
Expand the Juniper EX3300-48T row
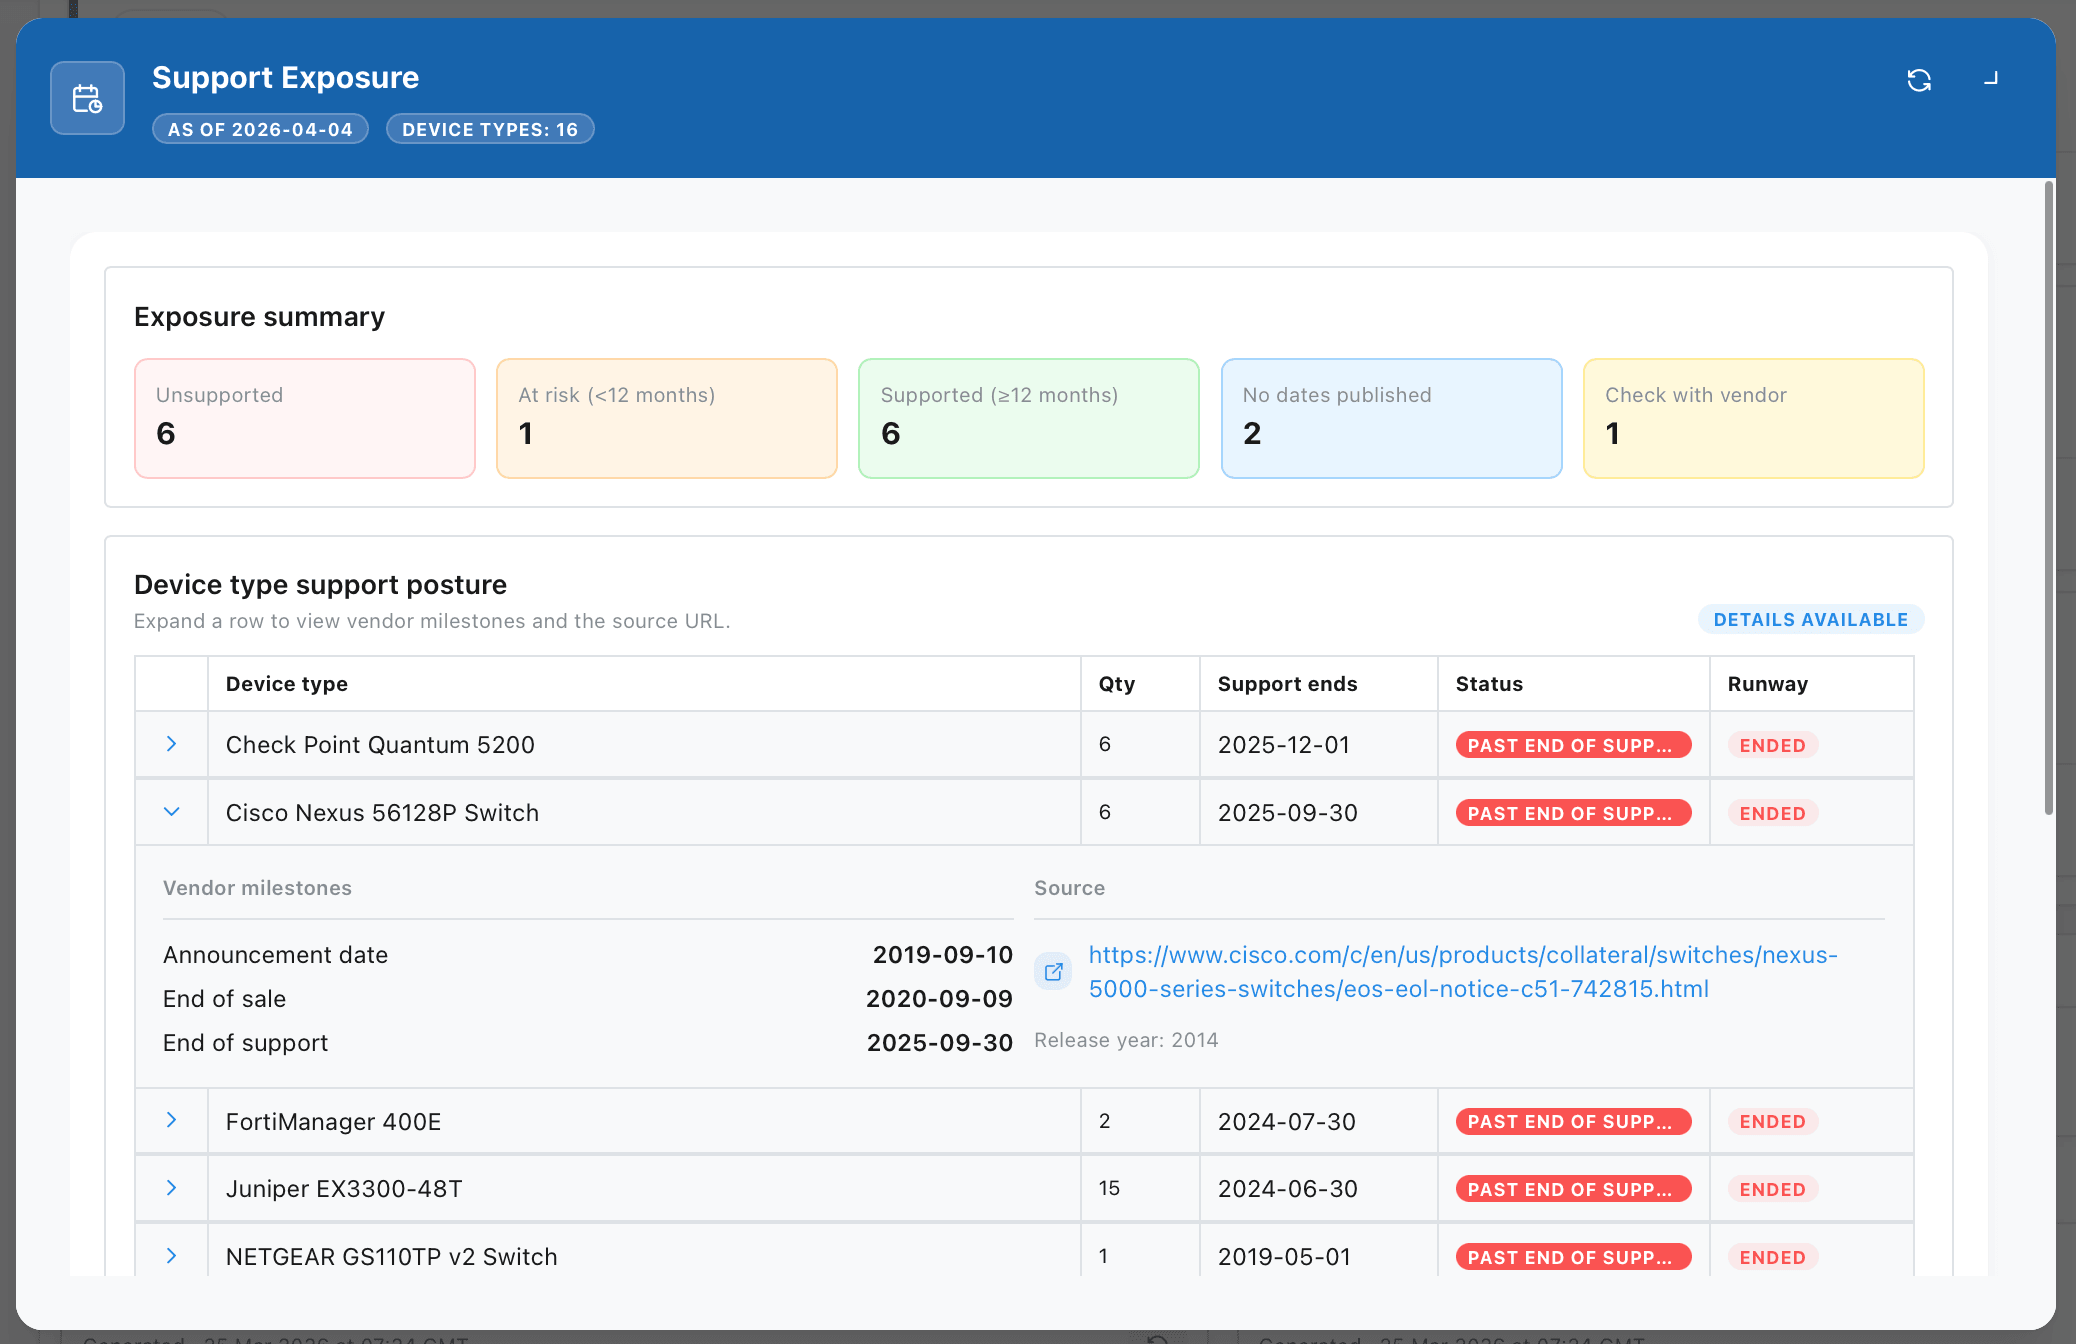(171, 1188)
